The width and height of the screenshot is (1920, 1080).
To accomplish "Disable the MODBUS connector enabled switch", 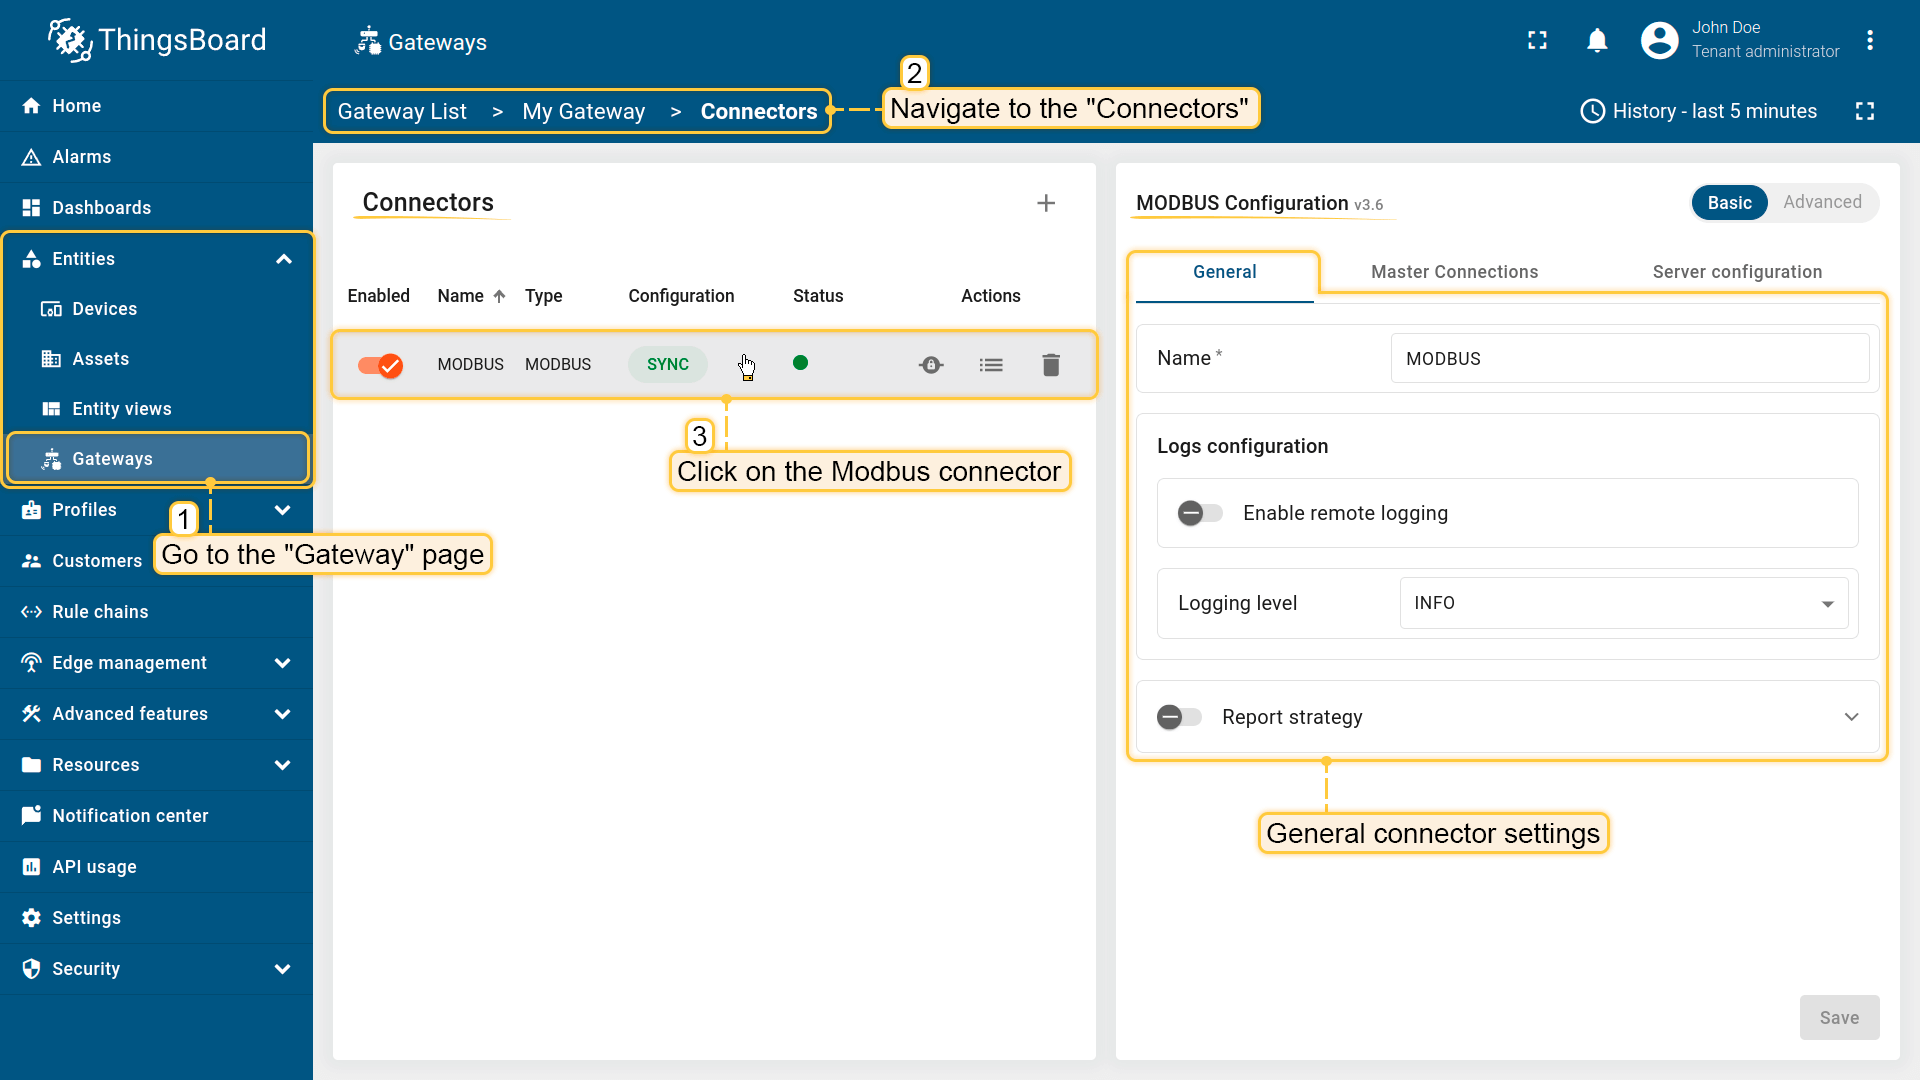I will point(380,365).
